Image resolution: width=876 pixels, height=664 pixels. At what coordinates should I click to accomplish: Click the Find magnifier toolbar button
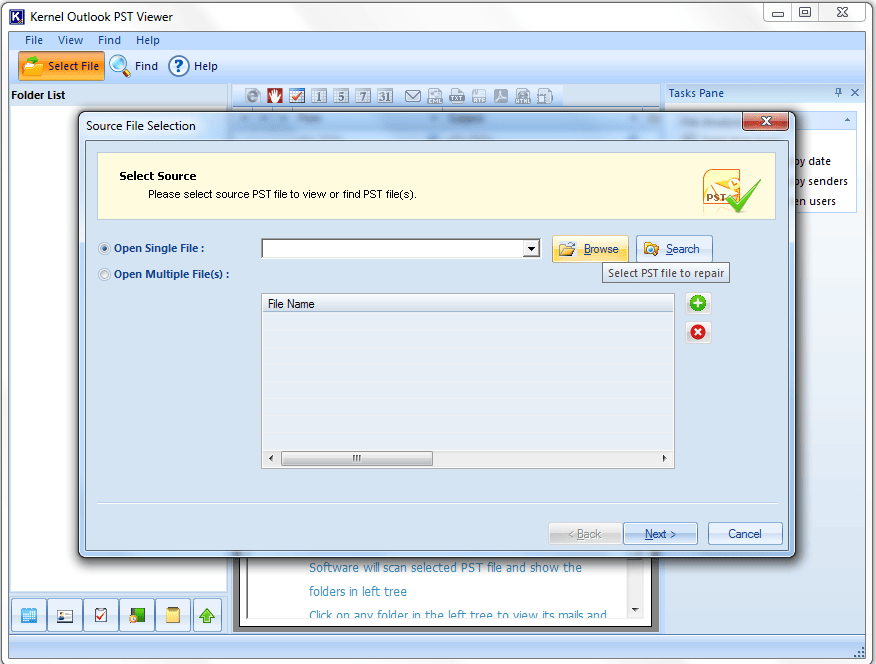pyautogui.click(x=134, y=66)
